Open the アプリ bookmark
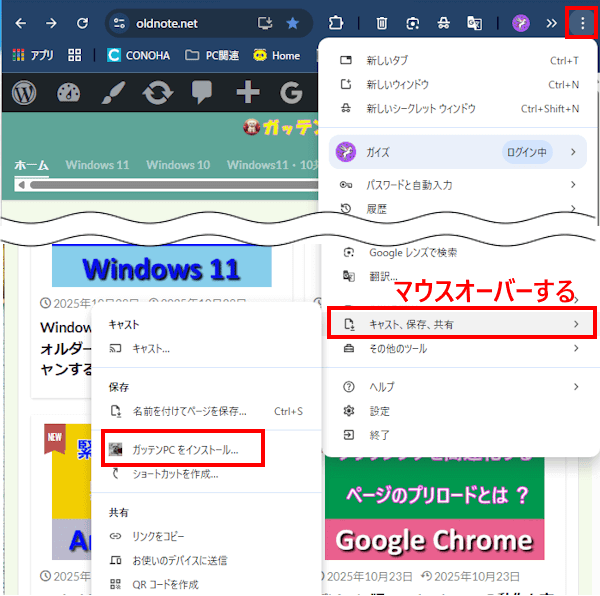The image size is (600, 596). [x=33, y=55]
